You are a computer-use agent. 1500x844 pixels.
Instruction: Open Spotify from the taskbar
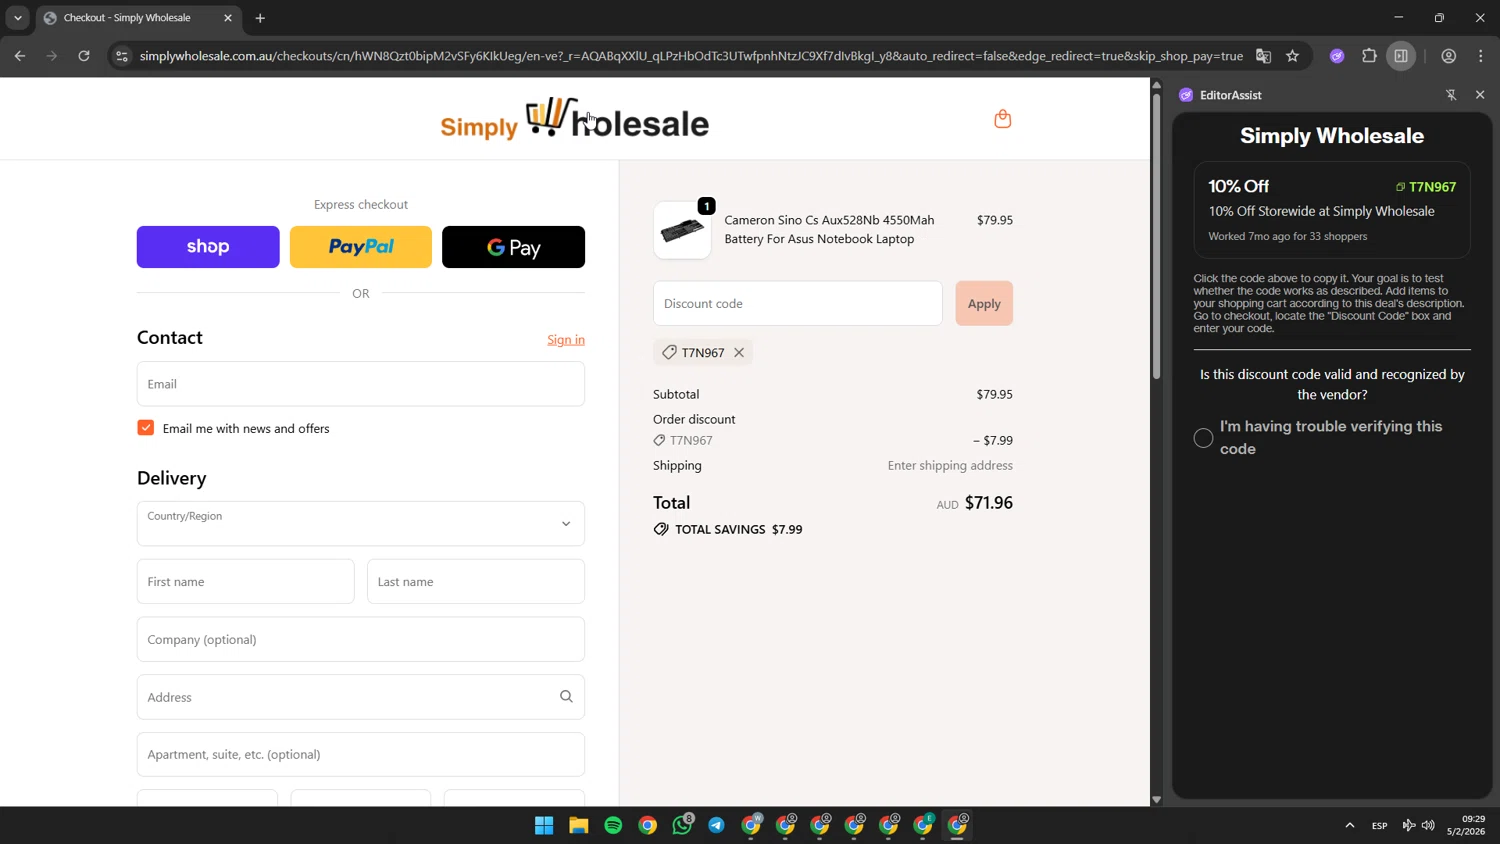pos(613,825)
